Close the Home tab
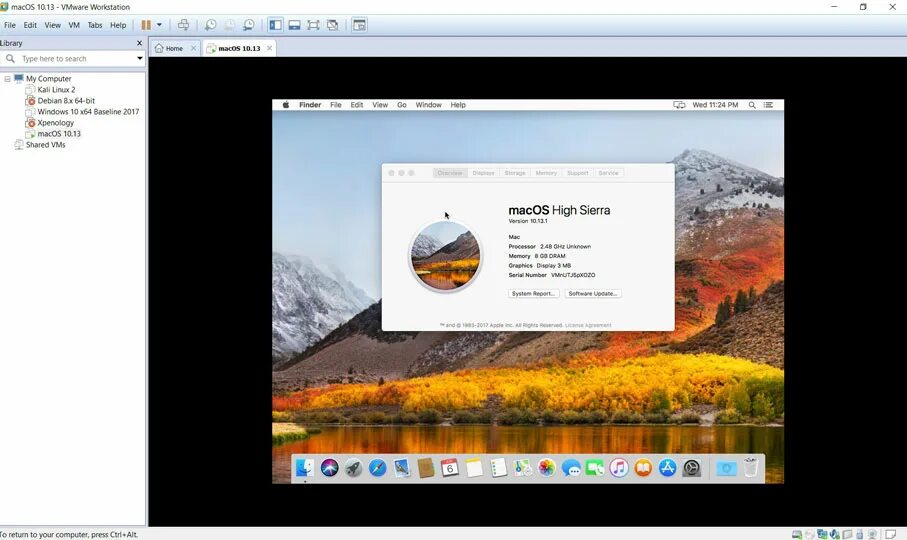The height and width of the screenshot is (540, 907). [x=193, y=48]
